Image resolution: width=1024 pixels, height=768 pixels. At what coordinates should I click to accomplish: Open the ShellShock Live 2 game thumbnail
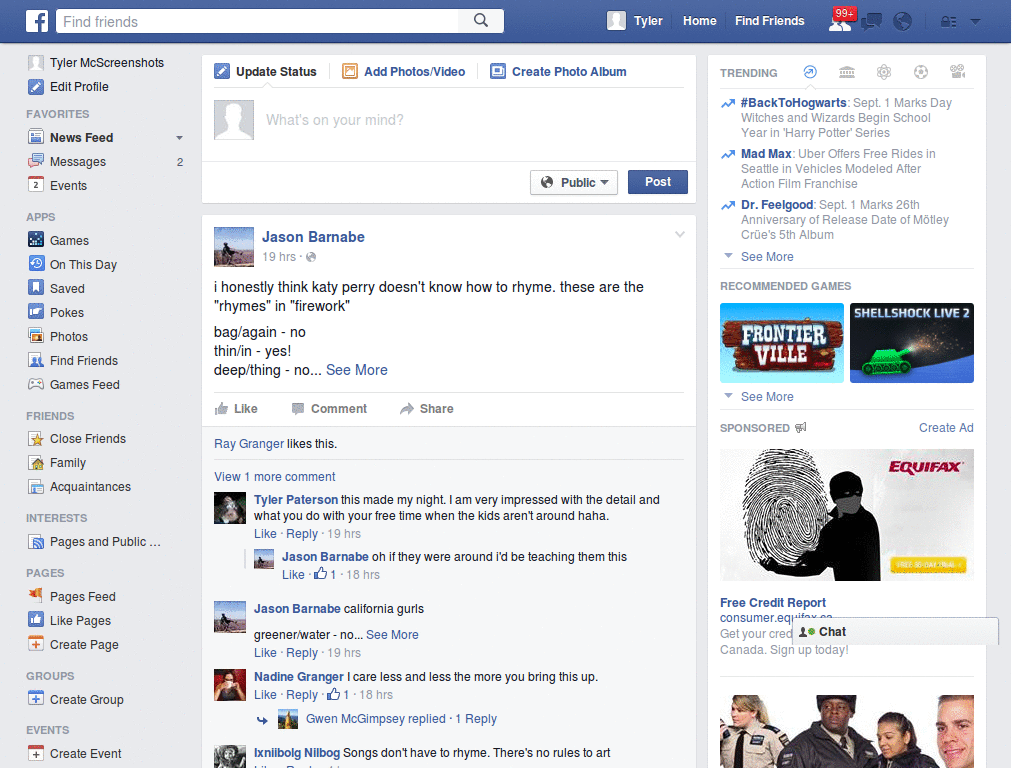[912, 343]
